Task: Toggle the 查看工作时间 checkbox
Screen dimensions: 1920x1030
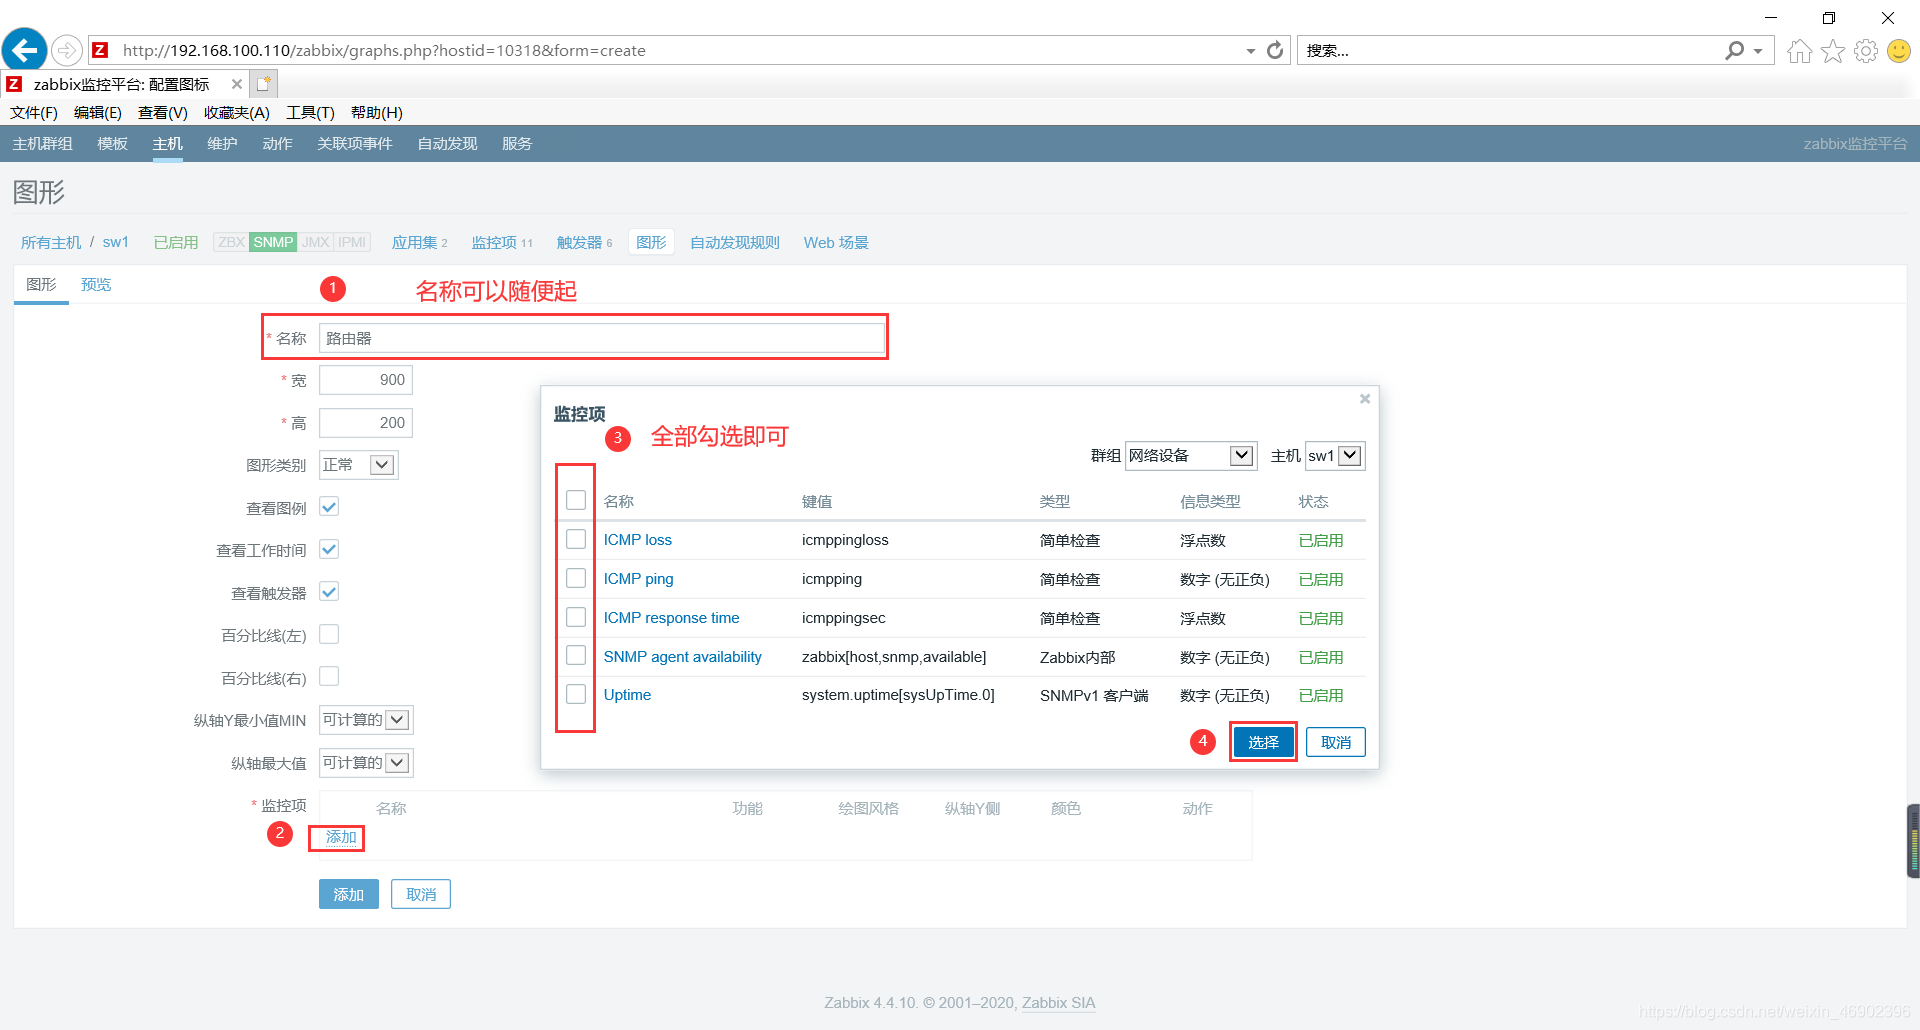Action: point(329,549)
